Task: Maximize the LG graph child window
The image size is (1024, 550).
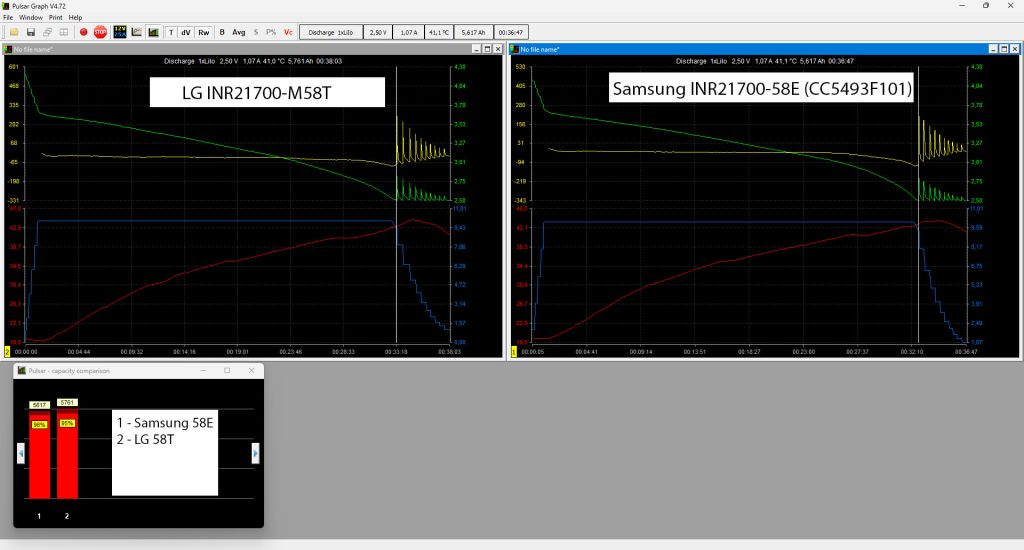Action: tap(487, 49)
